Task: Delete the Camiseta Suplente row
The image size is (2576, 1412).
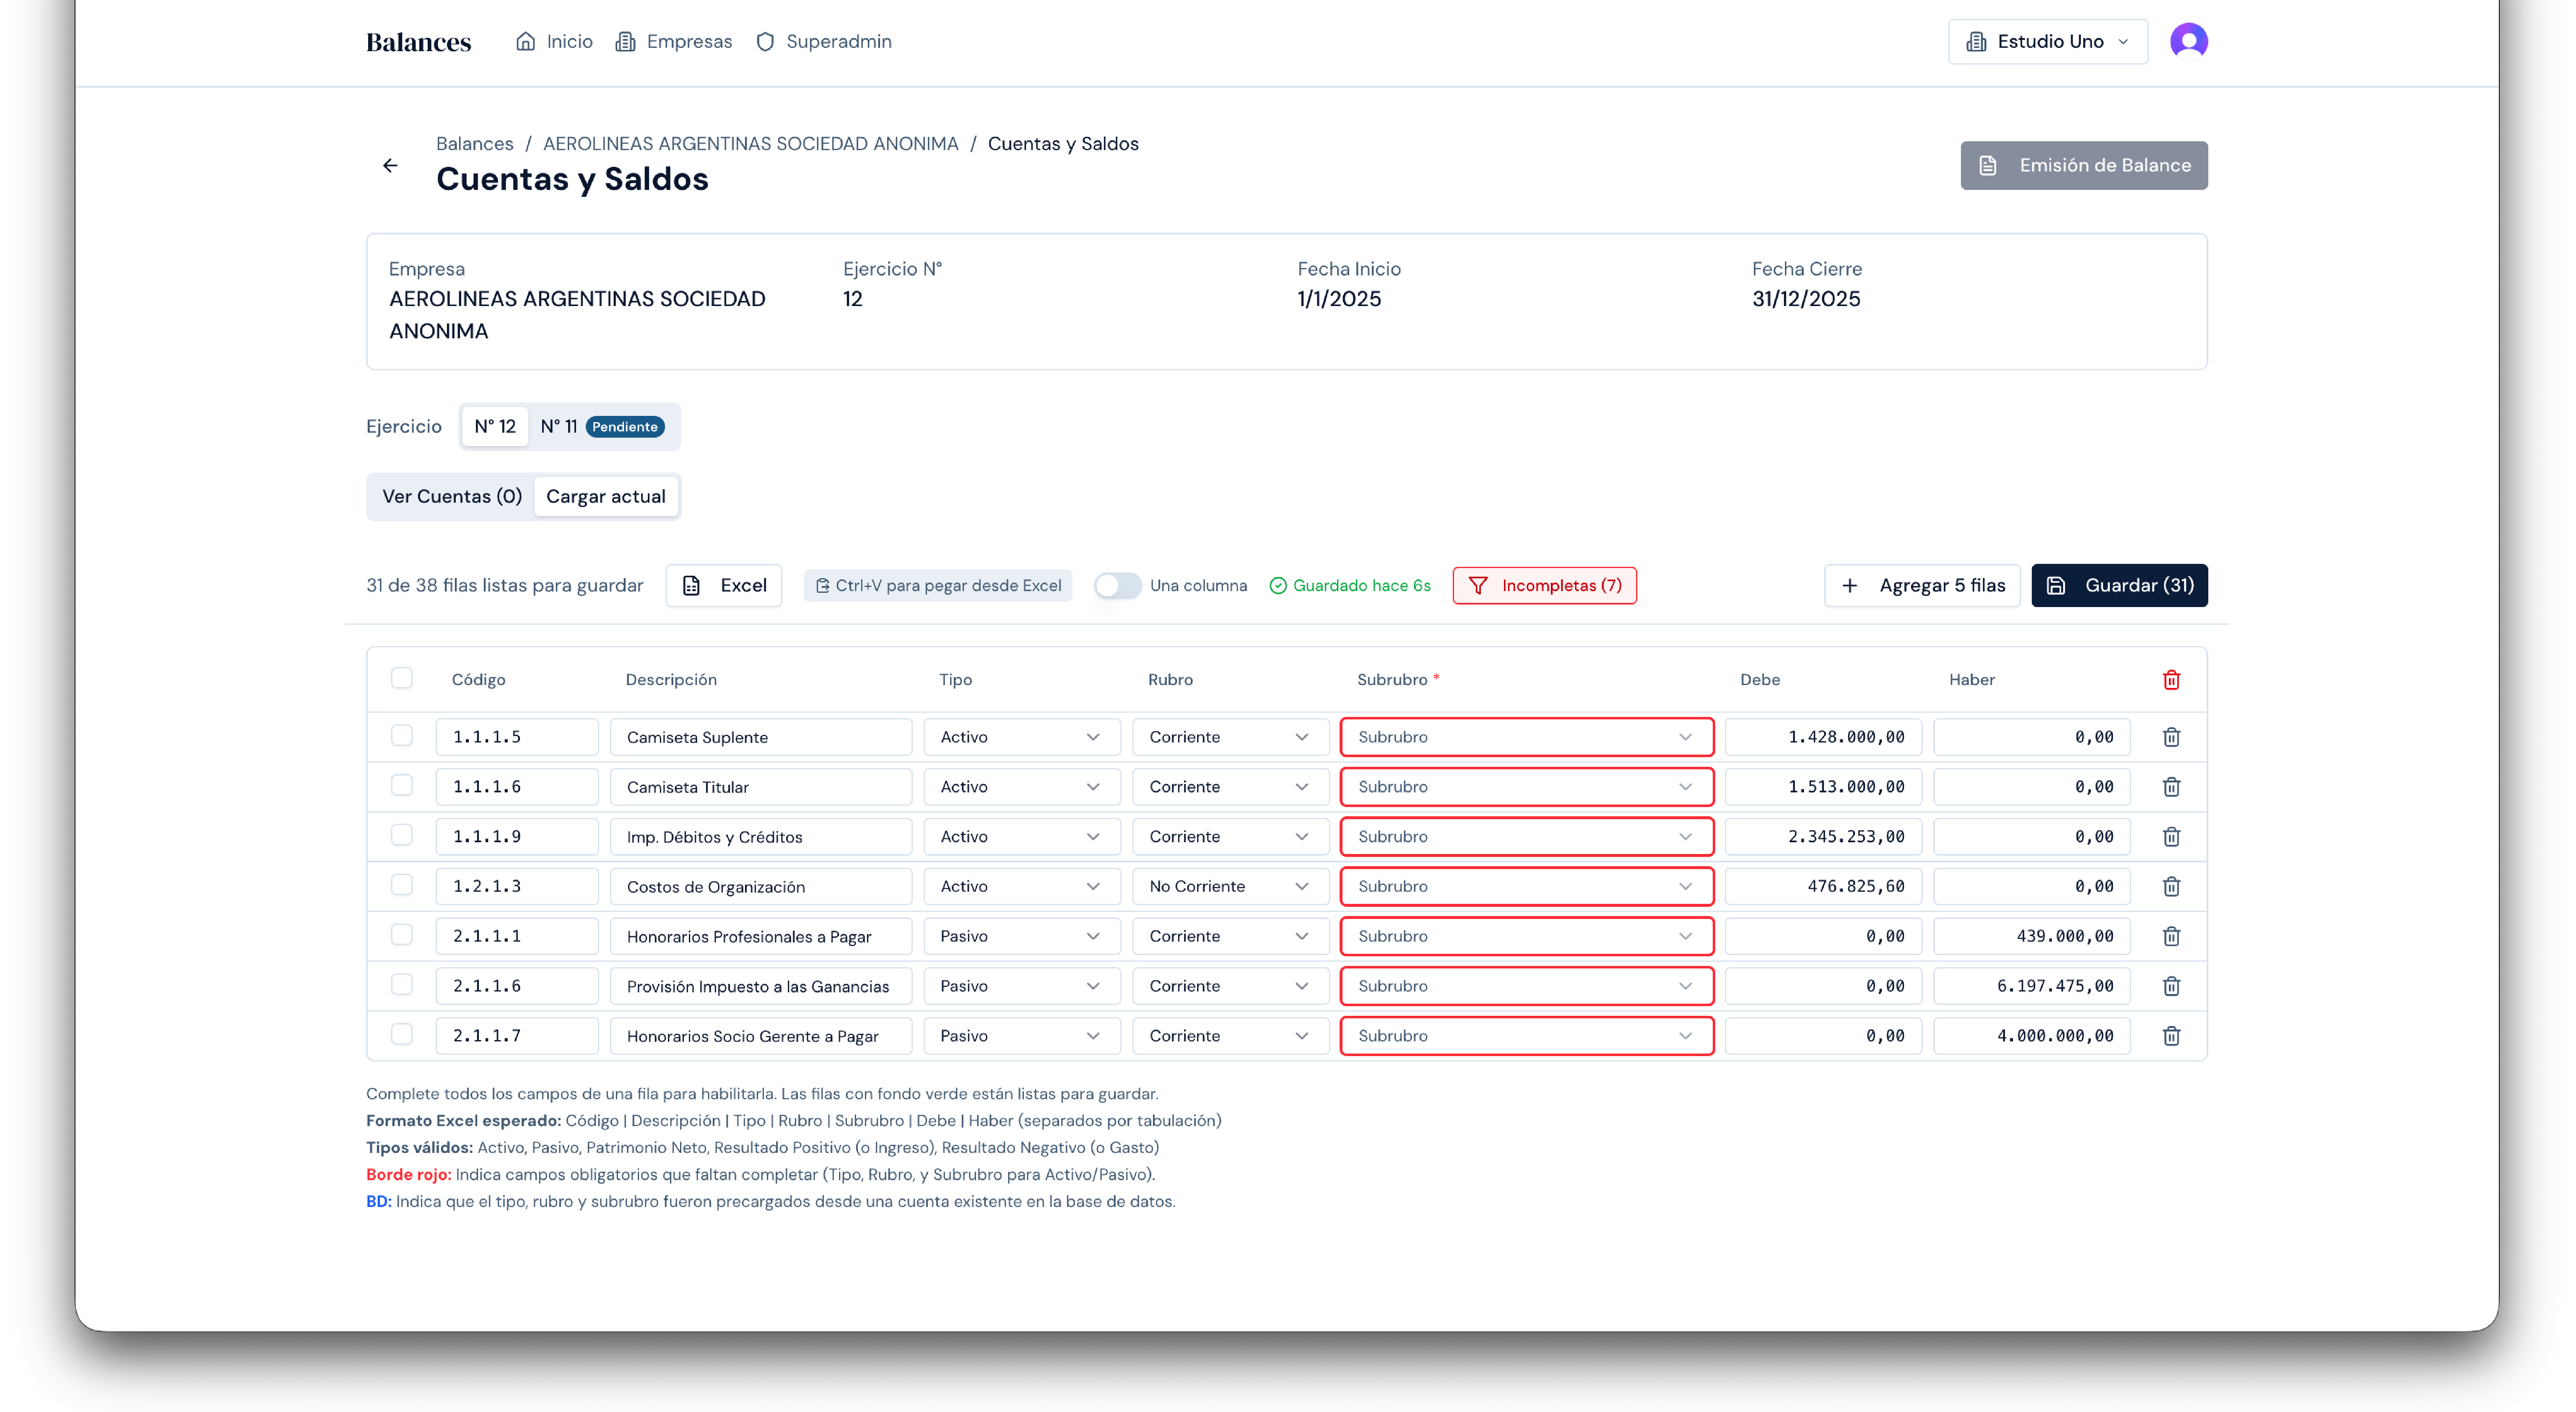Action: tap(2171, 737)
